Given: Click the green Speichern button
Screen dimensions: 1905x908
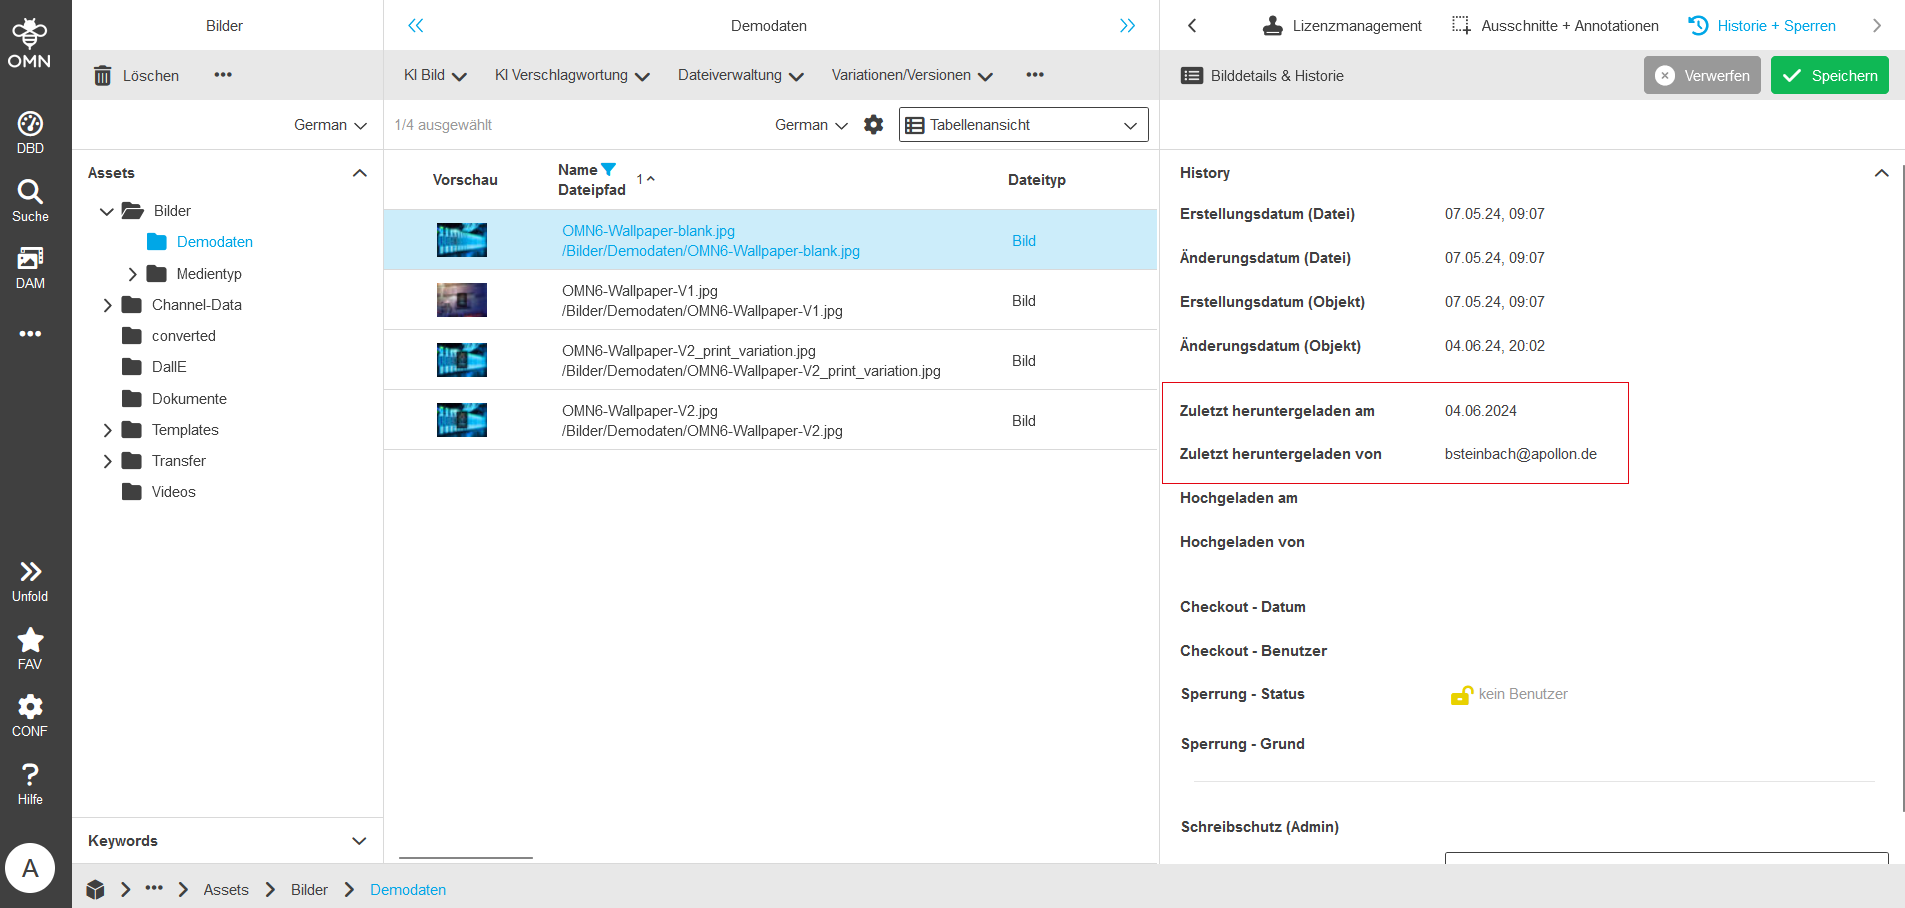Looking at the screenshot, I should click(1829, 75).
